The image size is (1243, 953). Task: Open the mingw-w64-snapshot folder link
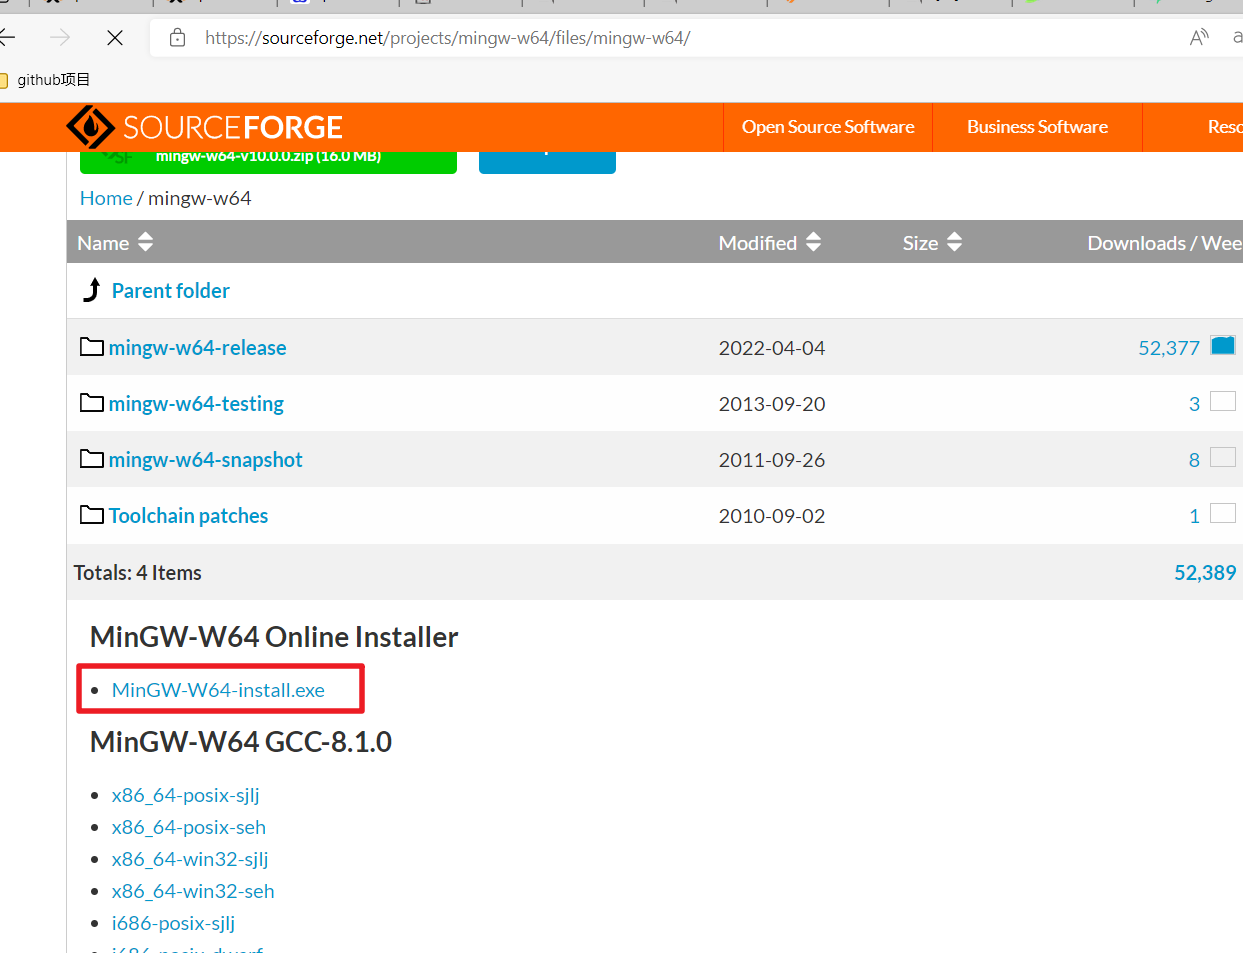pyautogui.click(x=206, y=460)
